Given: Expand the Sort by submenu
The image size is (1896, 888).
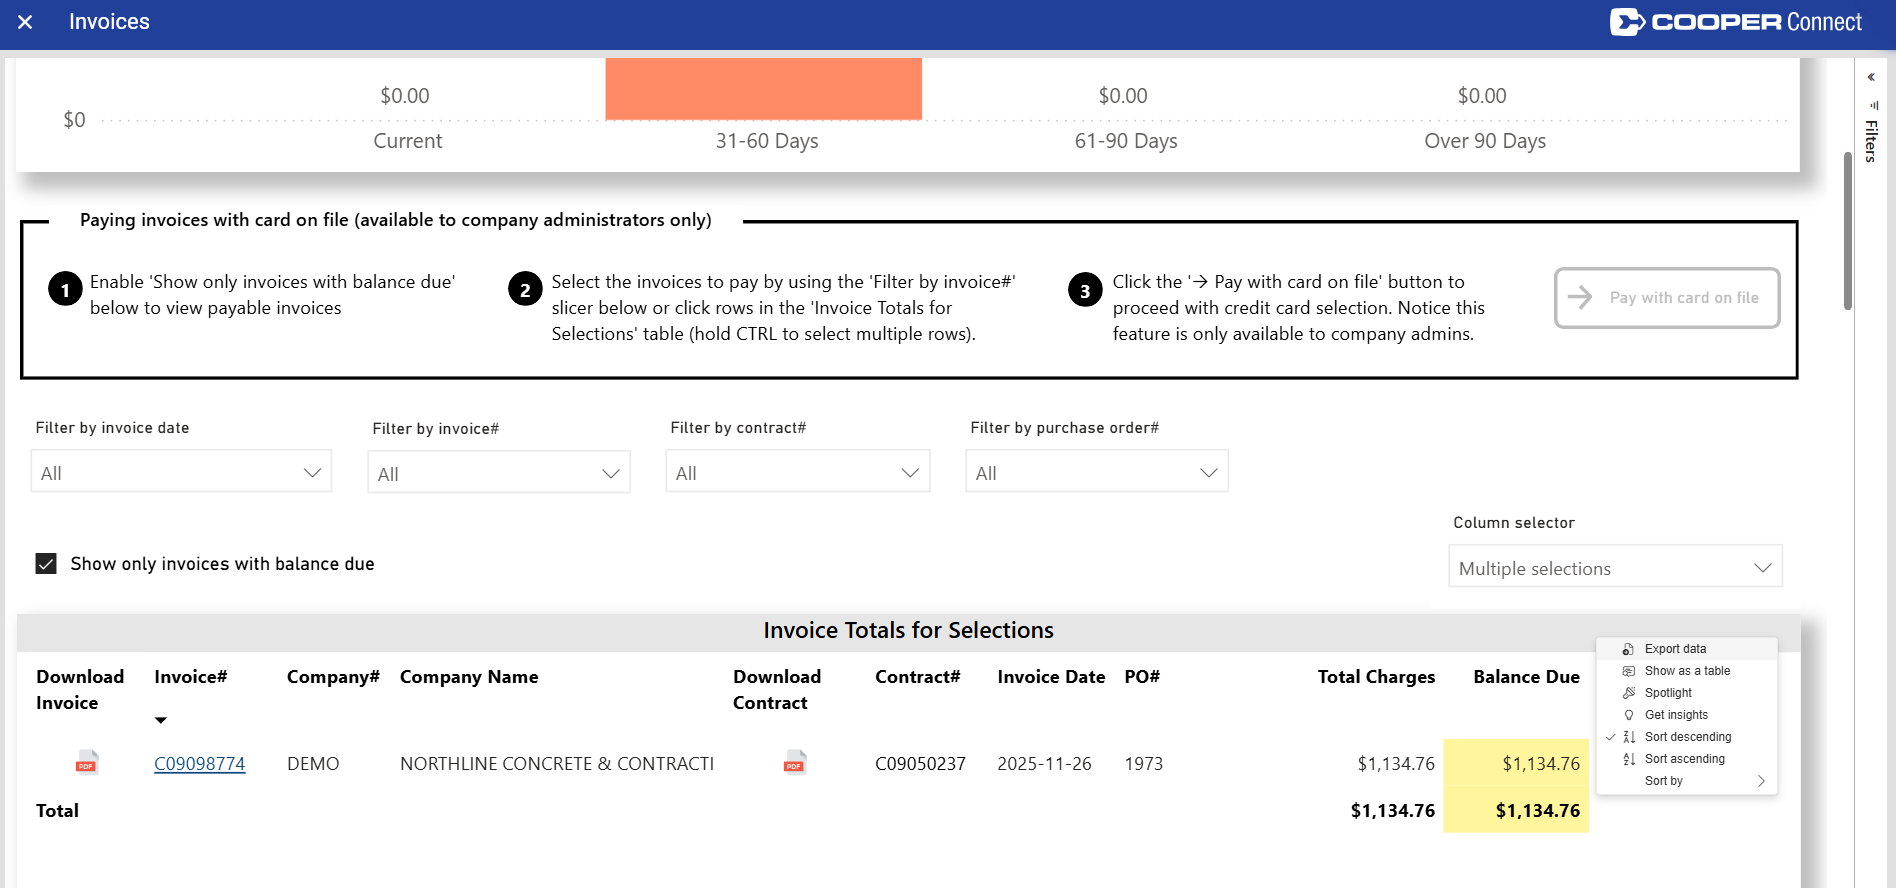Looking at the screenshot, I should pos(1687,781).
